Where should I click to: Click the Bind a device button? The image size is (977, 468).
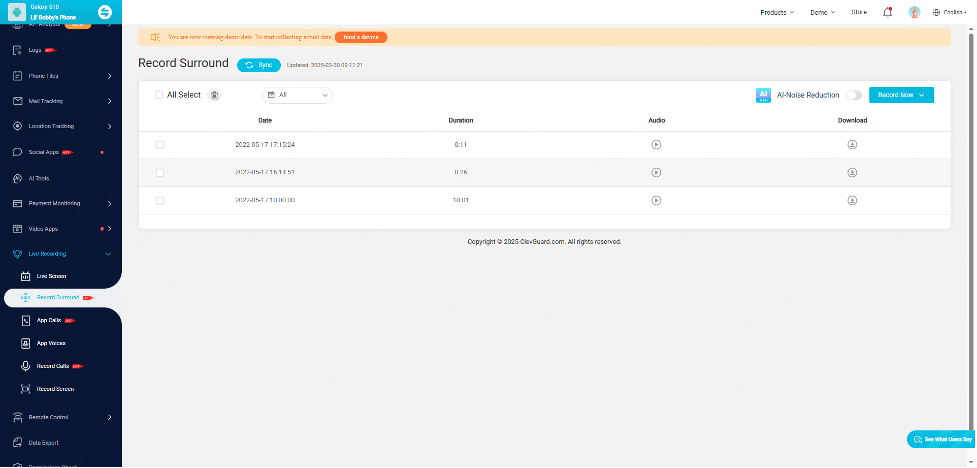click(x=360, y=37)
